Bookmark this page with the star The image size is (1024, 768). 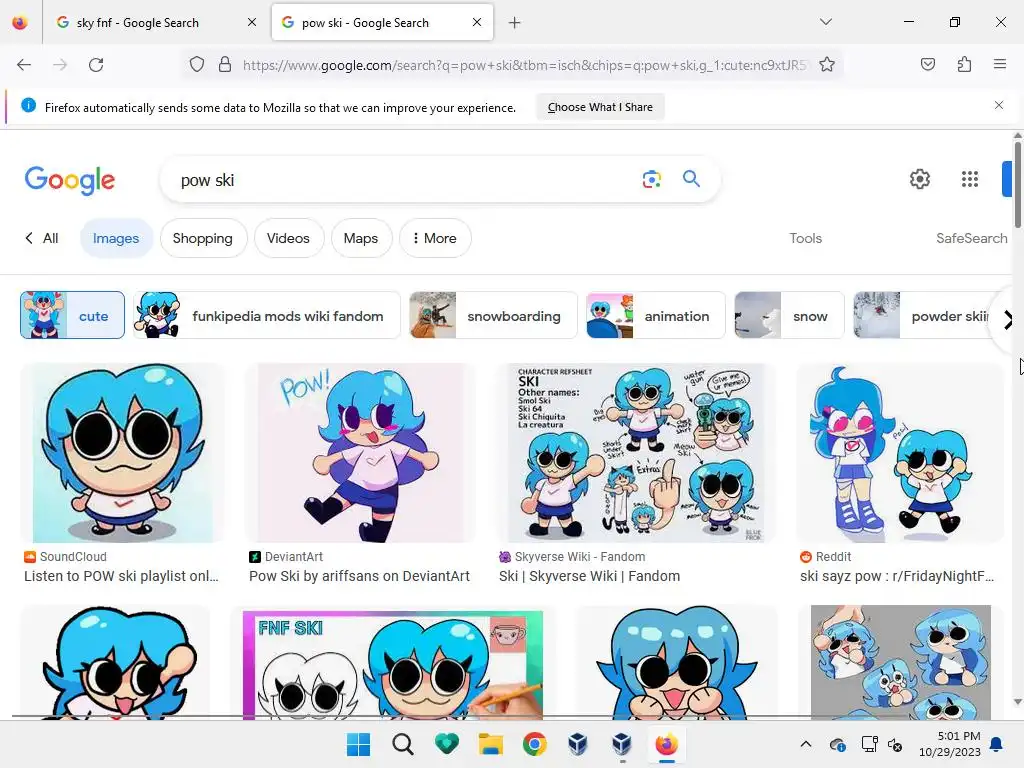pyautogui.click(x=827, y=65)
